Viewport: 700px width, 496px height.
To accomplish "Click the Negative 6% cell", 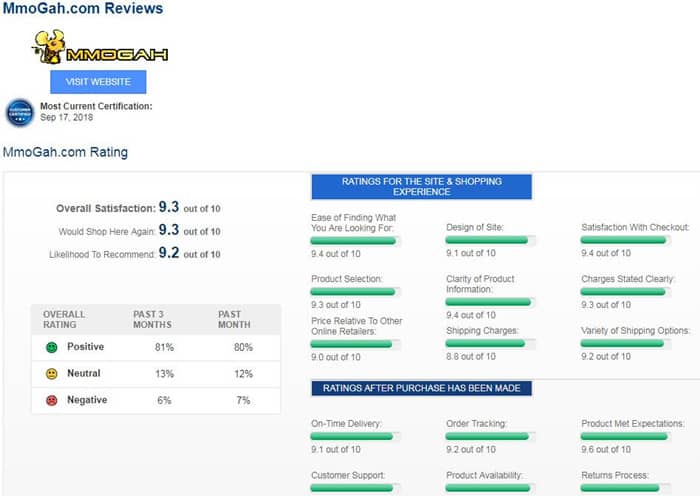I will click(x=164, y=400).
